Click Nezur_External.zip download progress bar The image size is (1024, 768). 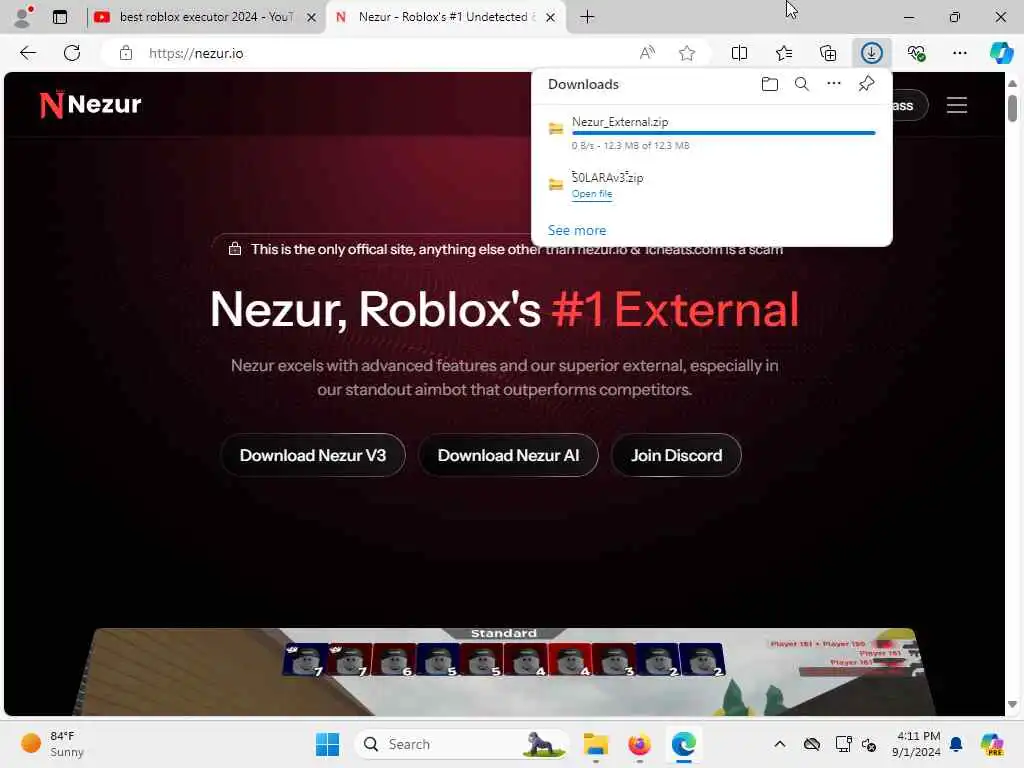click(723, 133)
